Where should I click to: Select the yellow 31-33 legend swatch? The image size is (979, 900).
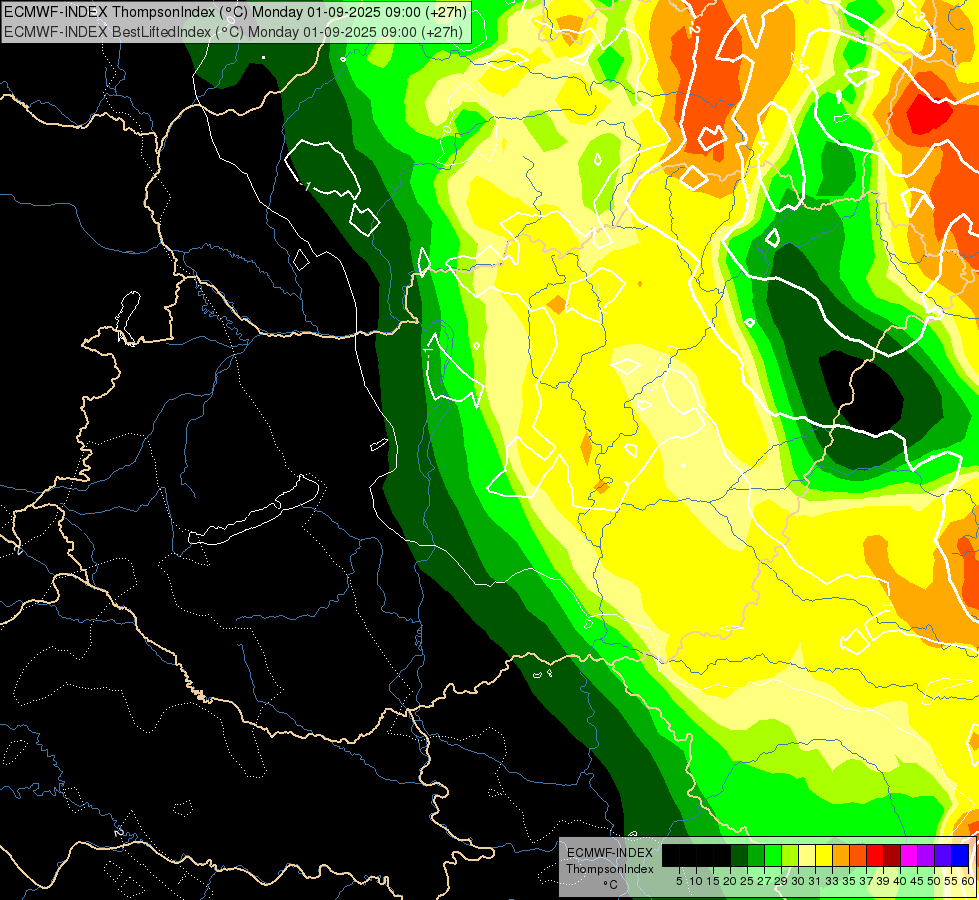click(x=824, y=855)
